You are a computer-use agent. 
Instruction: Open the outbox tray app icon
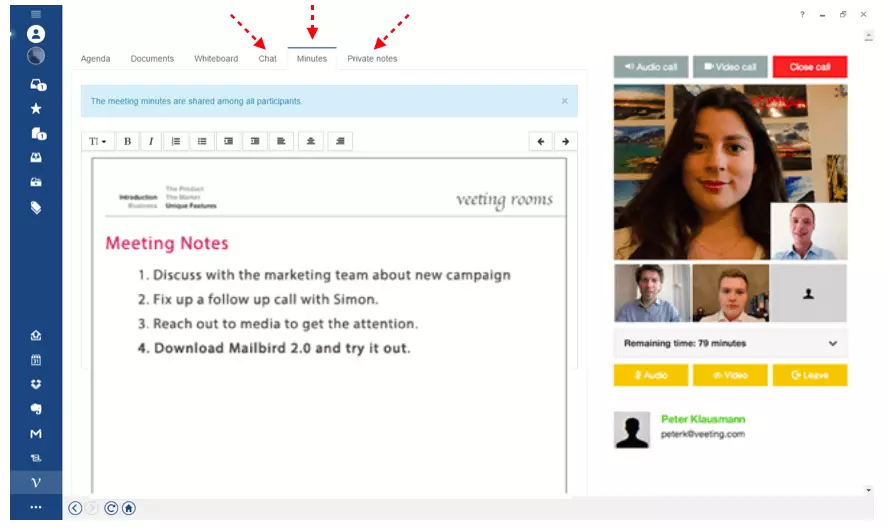(x=36, y=336)
